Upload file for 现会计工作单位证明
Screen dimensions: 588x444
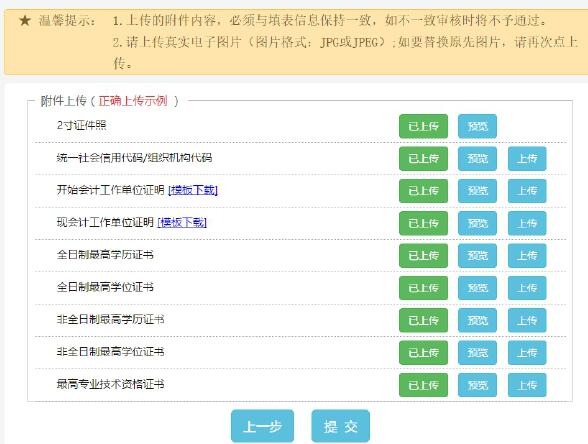point(527,224)
